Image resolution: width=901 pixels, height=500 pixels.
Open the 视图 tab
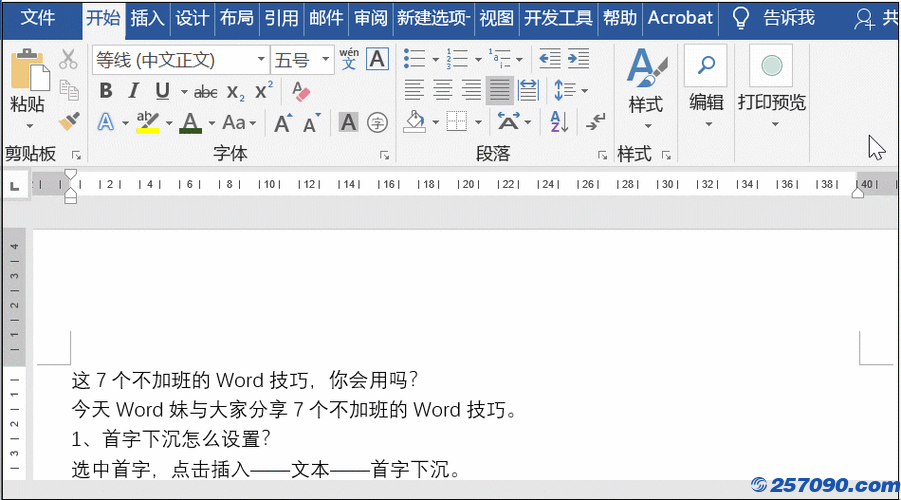point(496,18)
